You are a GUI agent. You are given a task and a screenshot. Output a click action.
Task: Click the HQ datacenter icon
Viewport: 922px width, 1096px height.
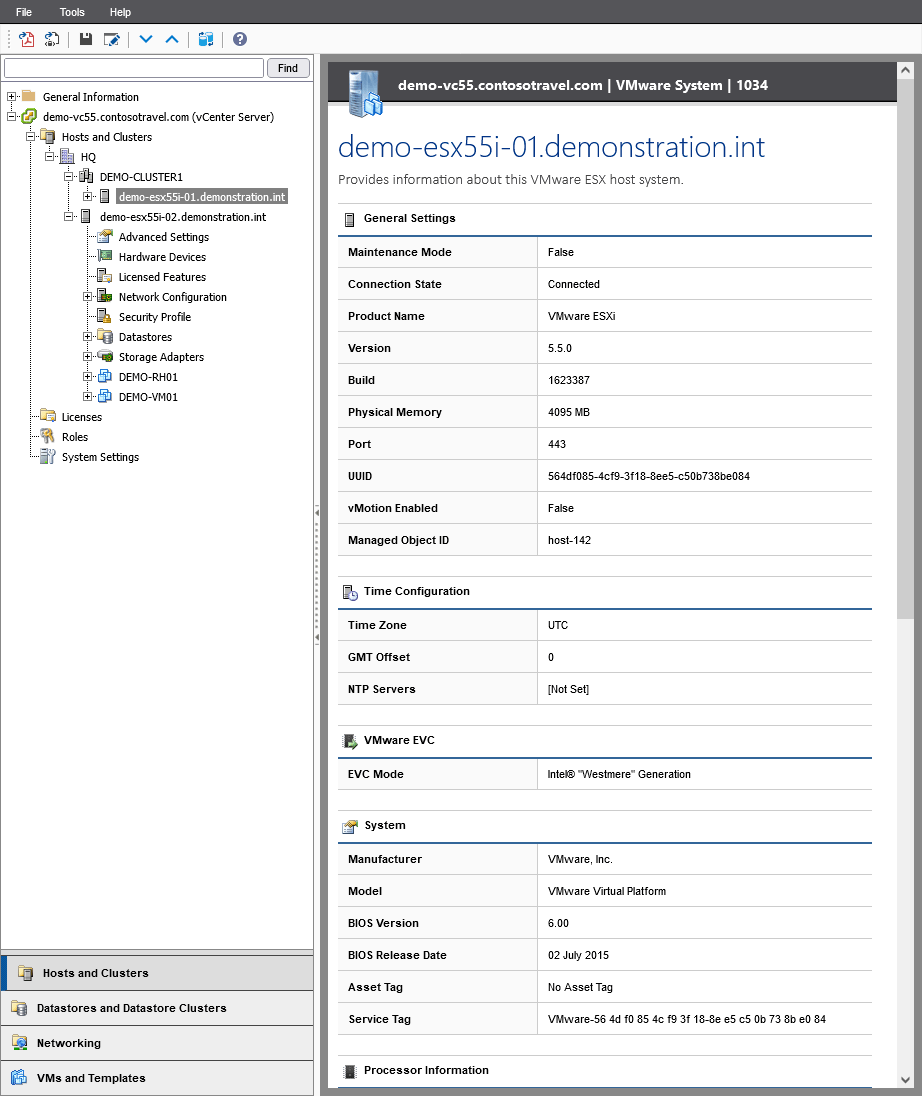(x=67, y=157)
